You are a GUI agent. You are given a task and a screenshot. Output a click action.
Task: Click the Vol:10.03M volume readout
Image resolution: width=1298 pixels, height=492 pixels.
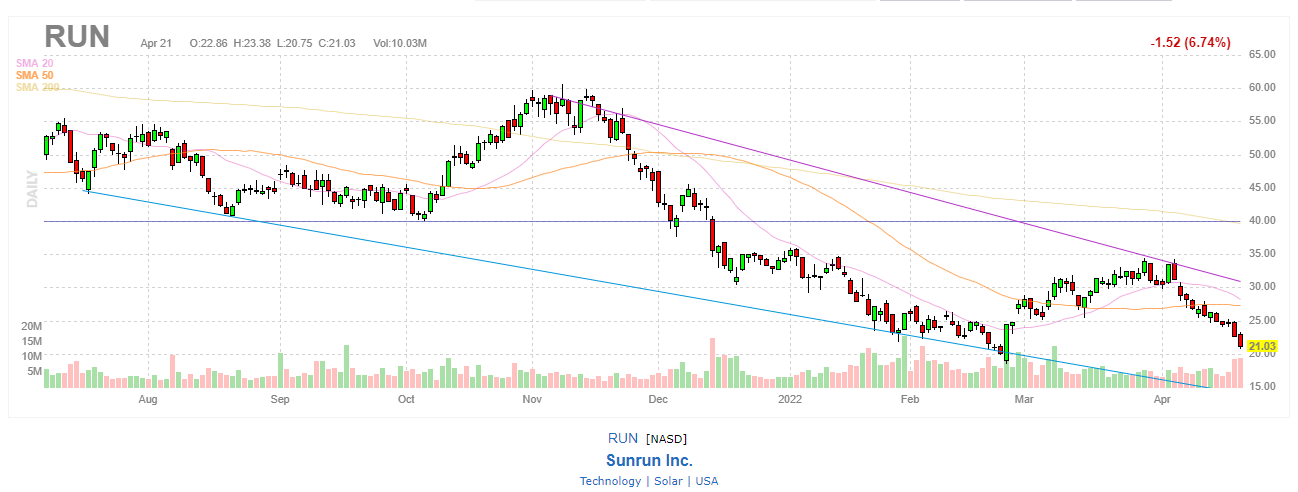pos(400,43)
